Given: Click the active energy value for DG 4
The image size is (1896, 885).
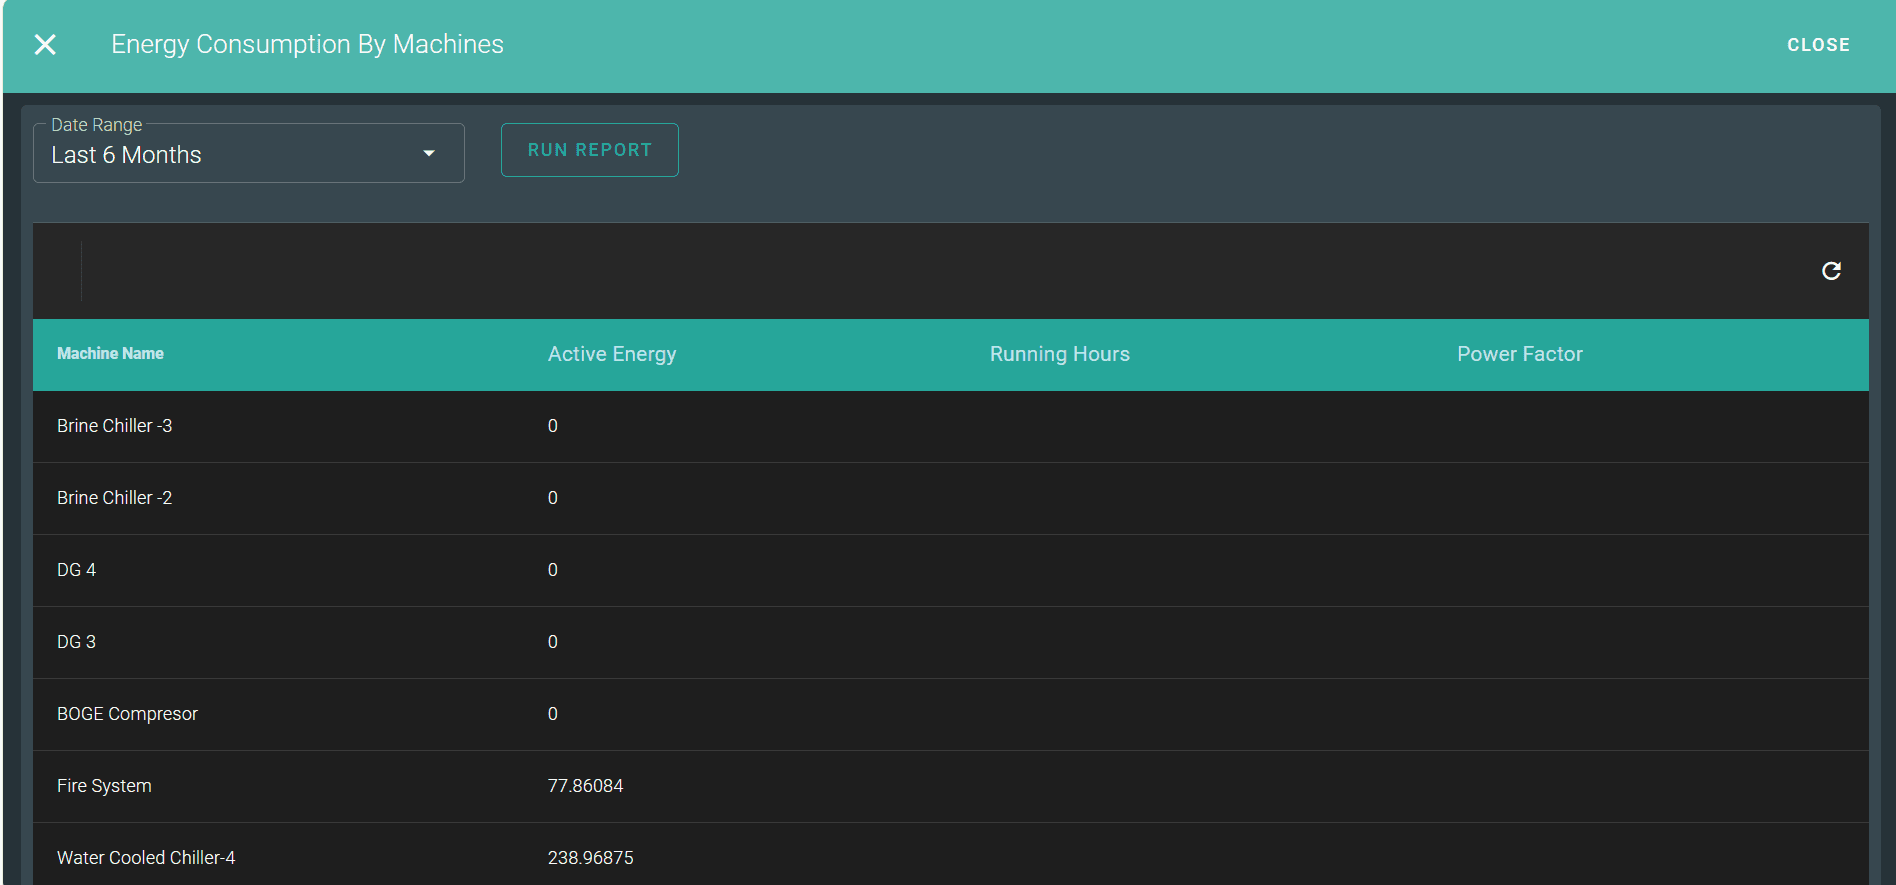Looking at the screenshot, I should [552, 570].
